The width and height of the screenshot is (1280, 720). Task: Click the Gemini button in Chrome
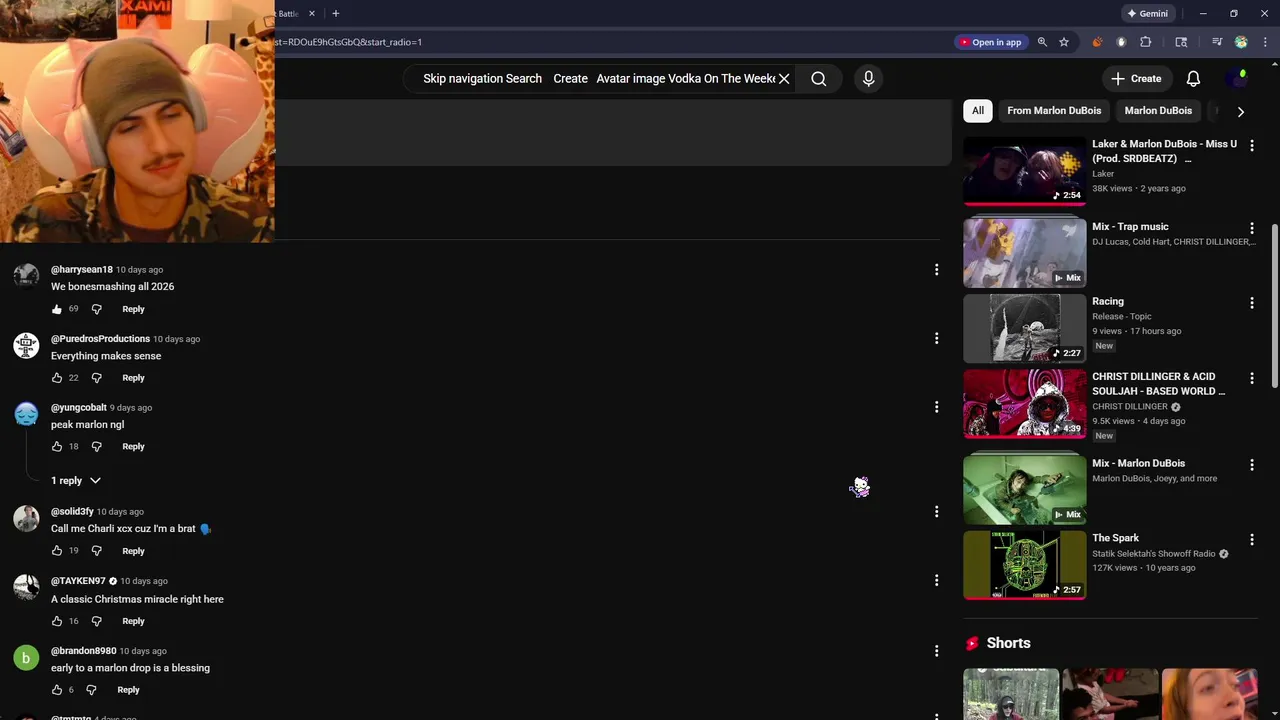(1147, 13)
